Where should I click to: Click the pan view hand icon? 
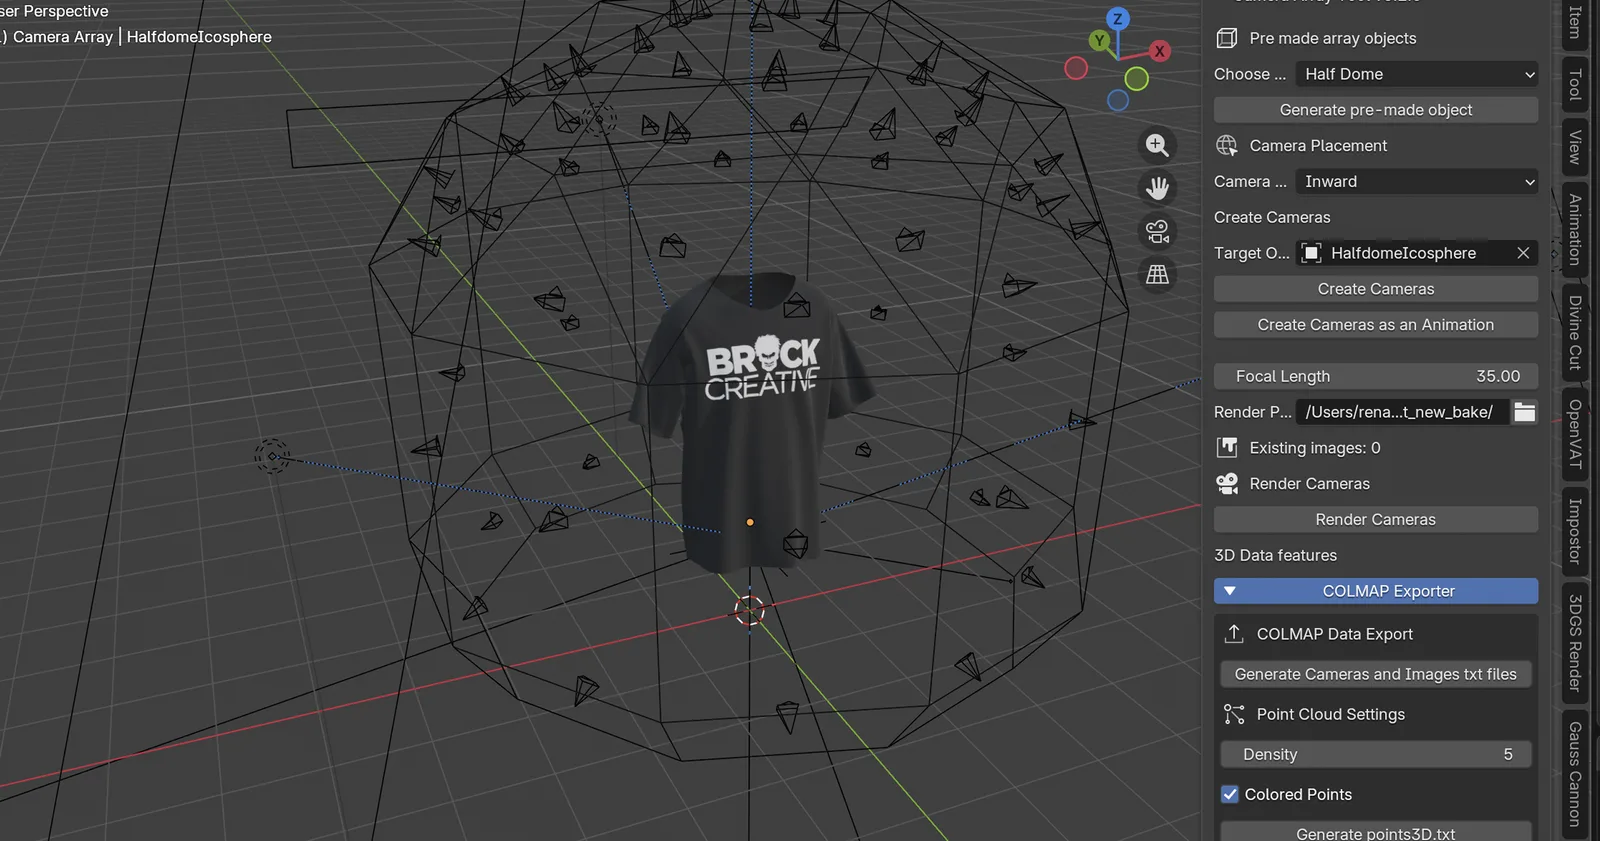pyautogui.click(x=1157, y=188)
